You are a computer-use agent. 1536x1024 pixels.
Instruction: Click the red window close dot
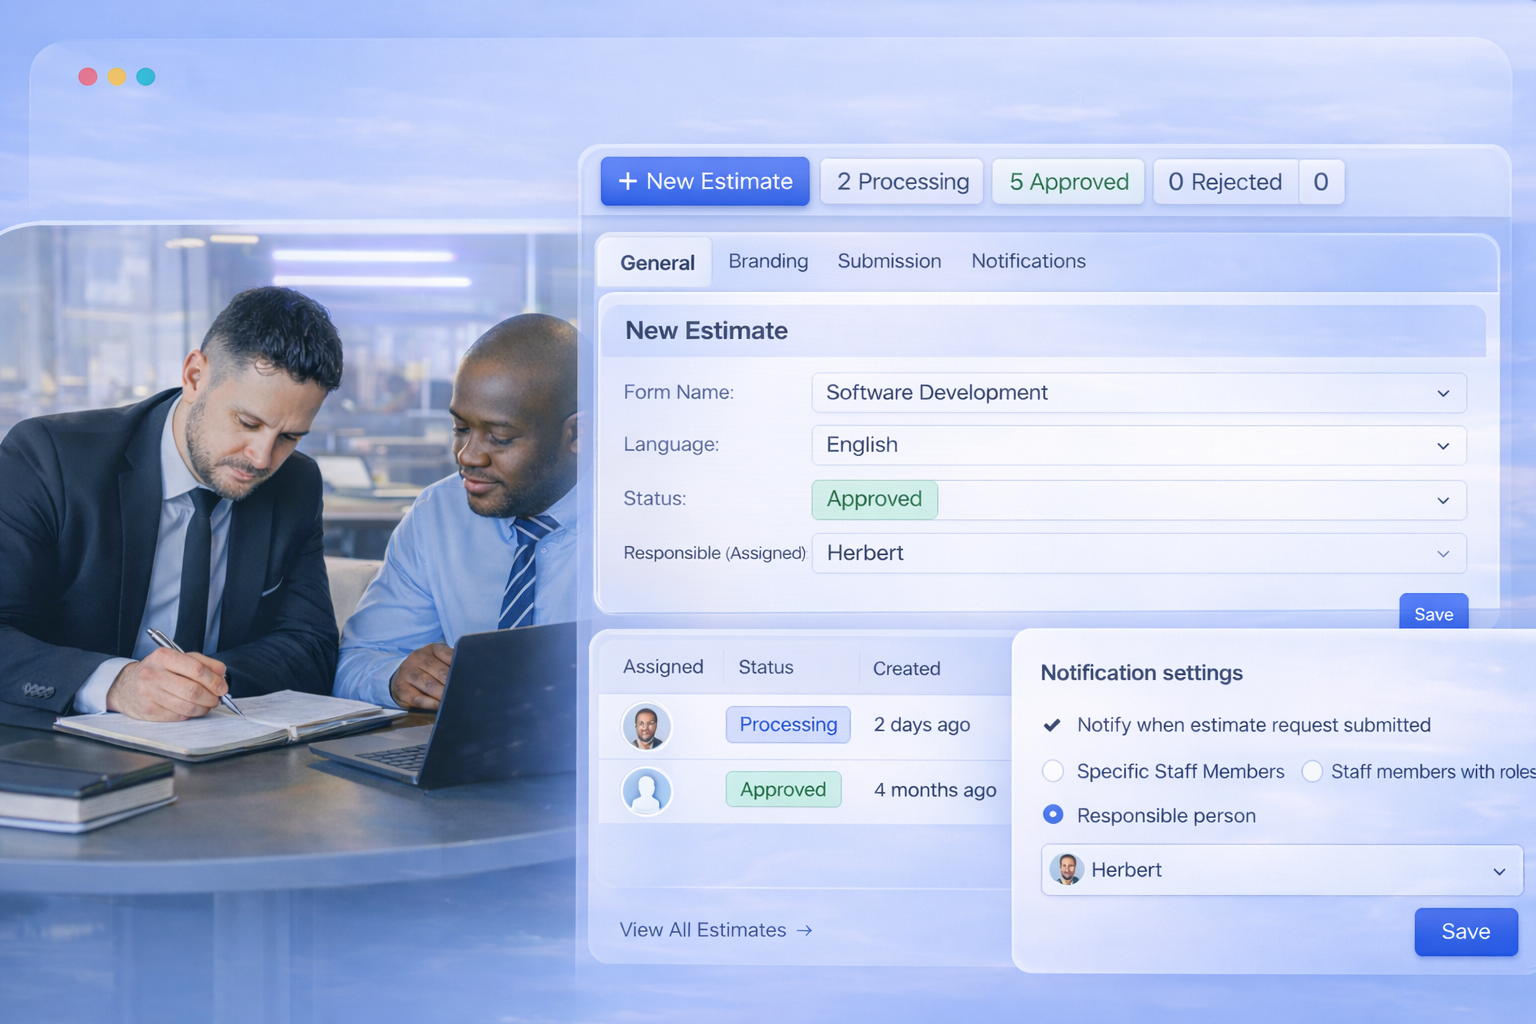click(x=88, y=77)
